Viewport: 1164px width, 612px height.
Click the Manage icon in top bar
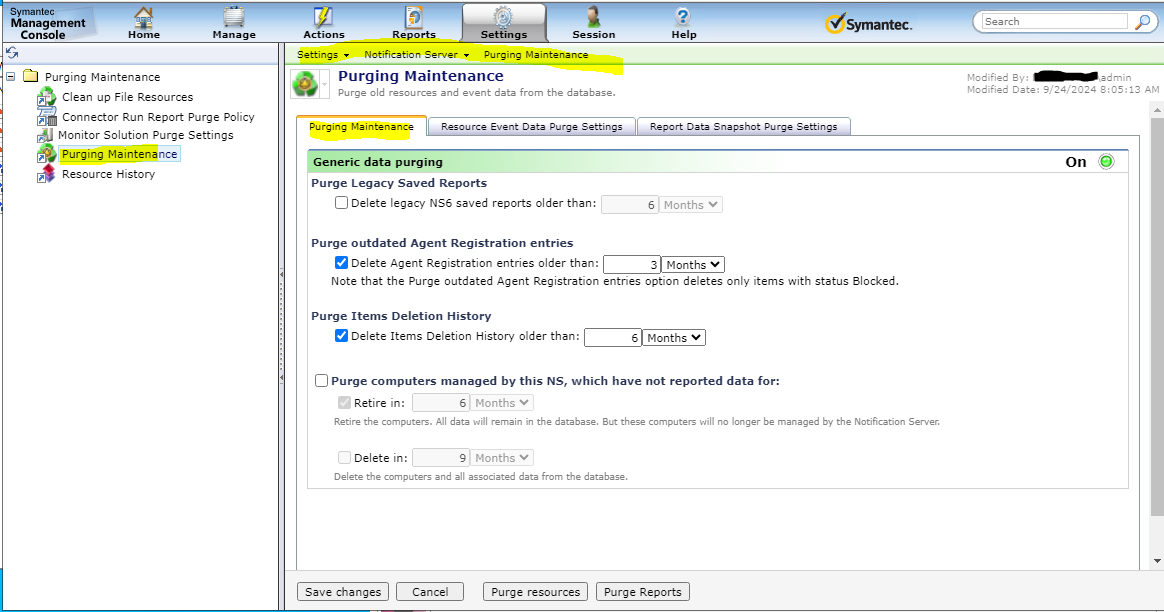pos(234,18)
